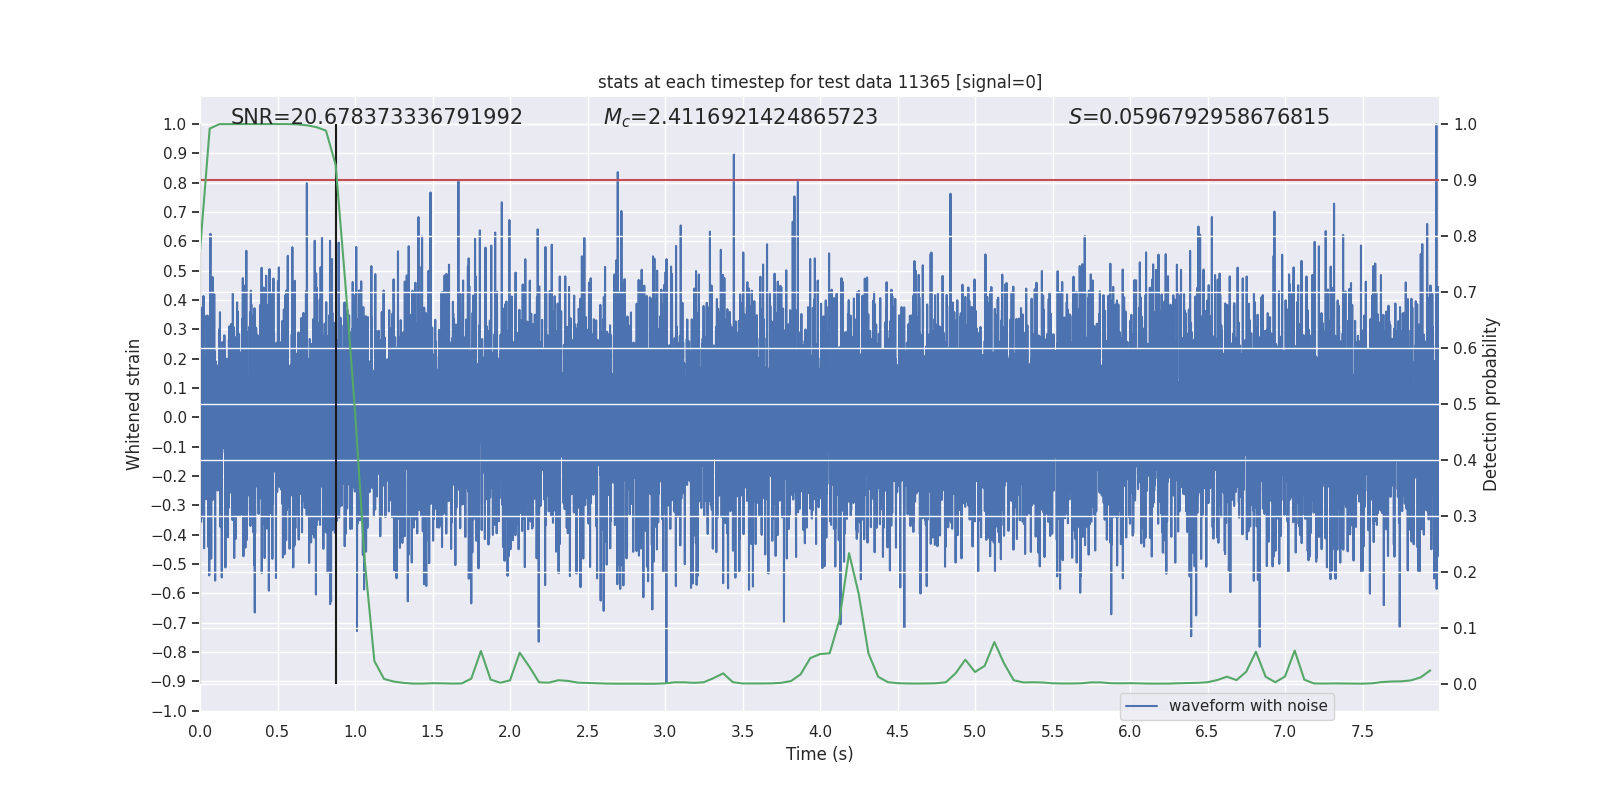Select the chirp mass Mc annotation
Viewport: 1600px width, 800px height.
tap(740, 117)
